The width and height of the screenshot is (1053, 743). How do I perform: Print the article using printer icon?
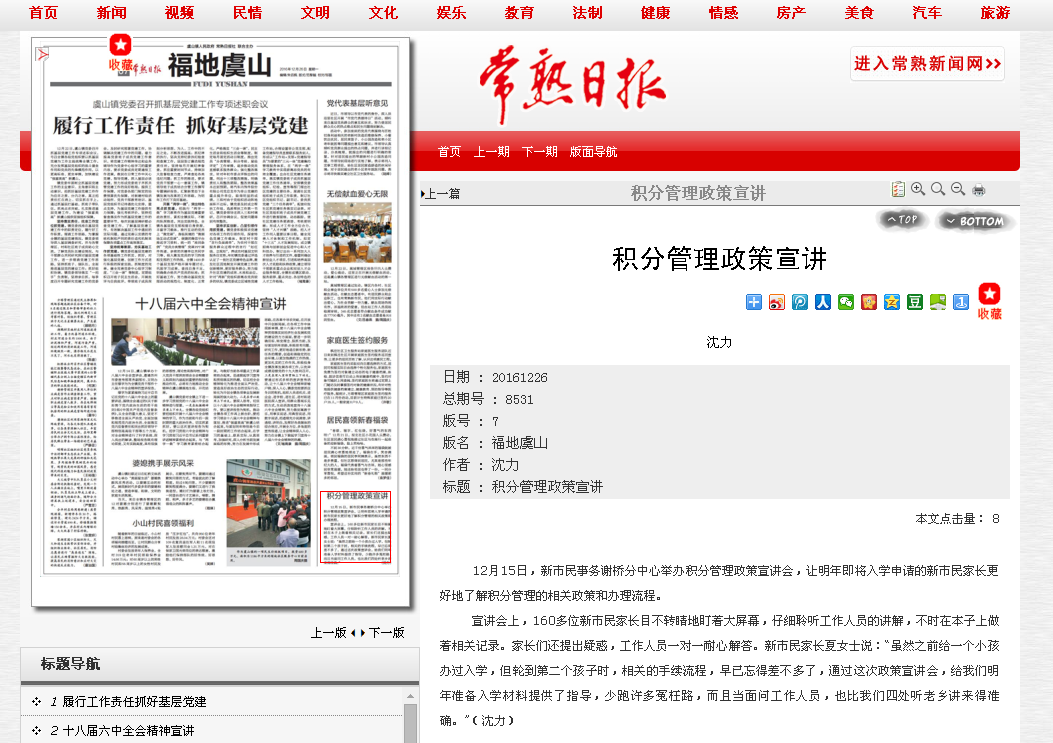point(978,190)
